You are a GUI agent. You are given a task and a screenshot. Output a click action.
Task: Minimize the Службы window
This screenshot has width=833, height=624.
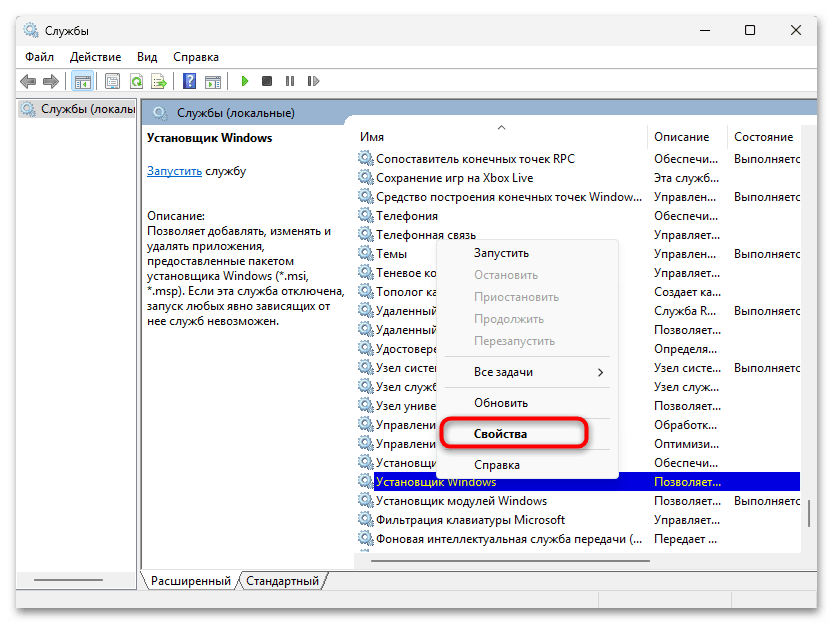click(x=705, y=30)
